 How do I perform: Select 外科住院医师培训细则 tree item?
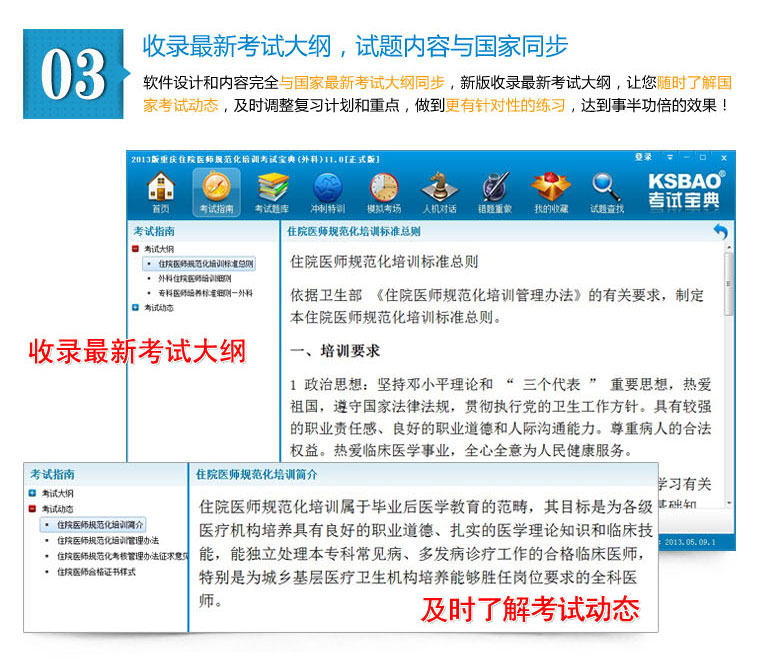point(195,279)
